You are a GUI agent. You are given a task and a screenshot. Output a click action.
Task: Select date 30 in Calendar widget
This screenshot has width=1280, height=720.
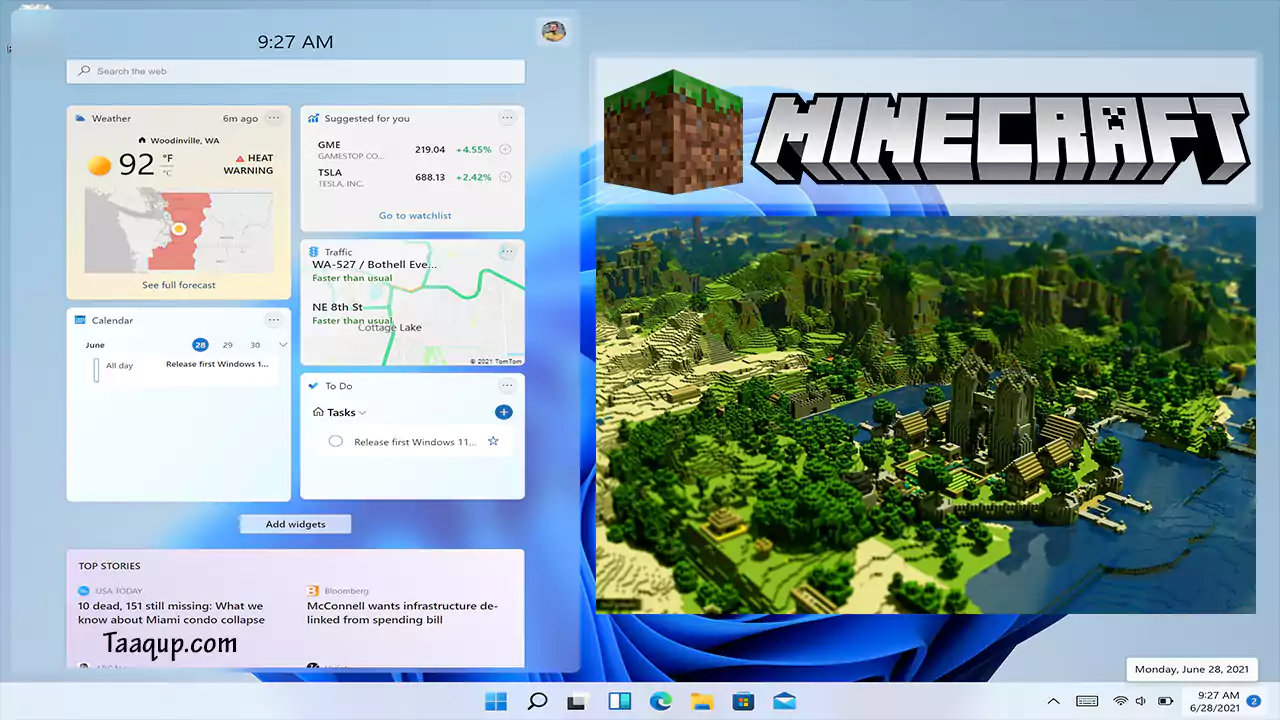pos(255,345)
